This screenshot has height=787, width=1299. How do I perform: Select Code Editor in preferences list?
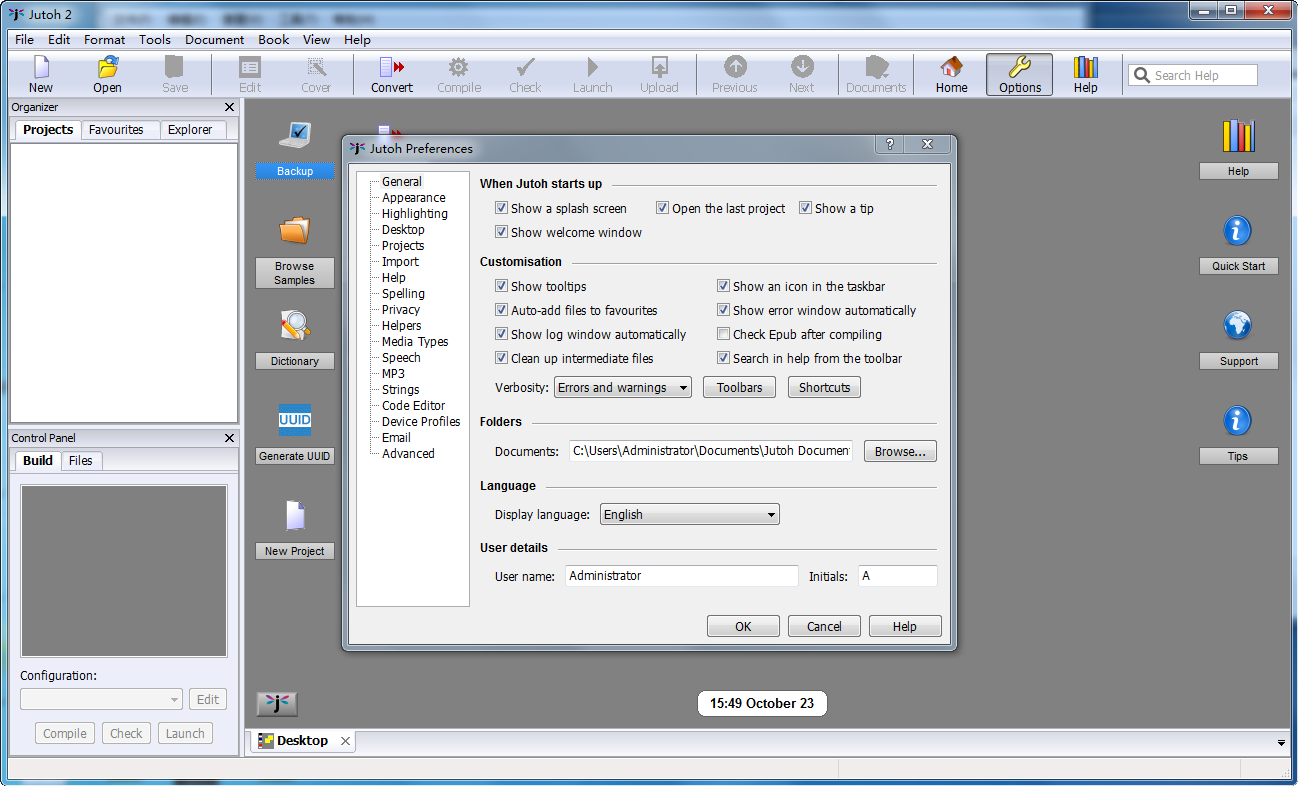pos(413,406)
